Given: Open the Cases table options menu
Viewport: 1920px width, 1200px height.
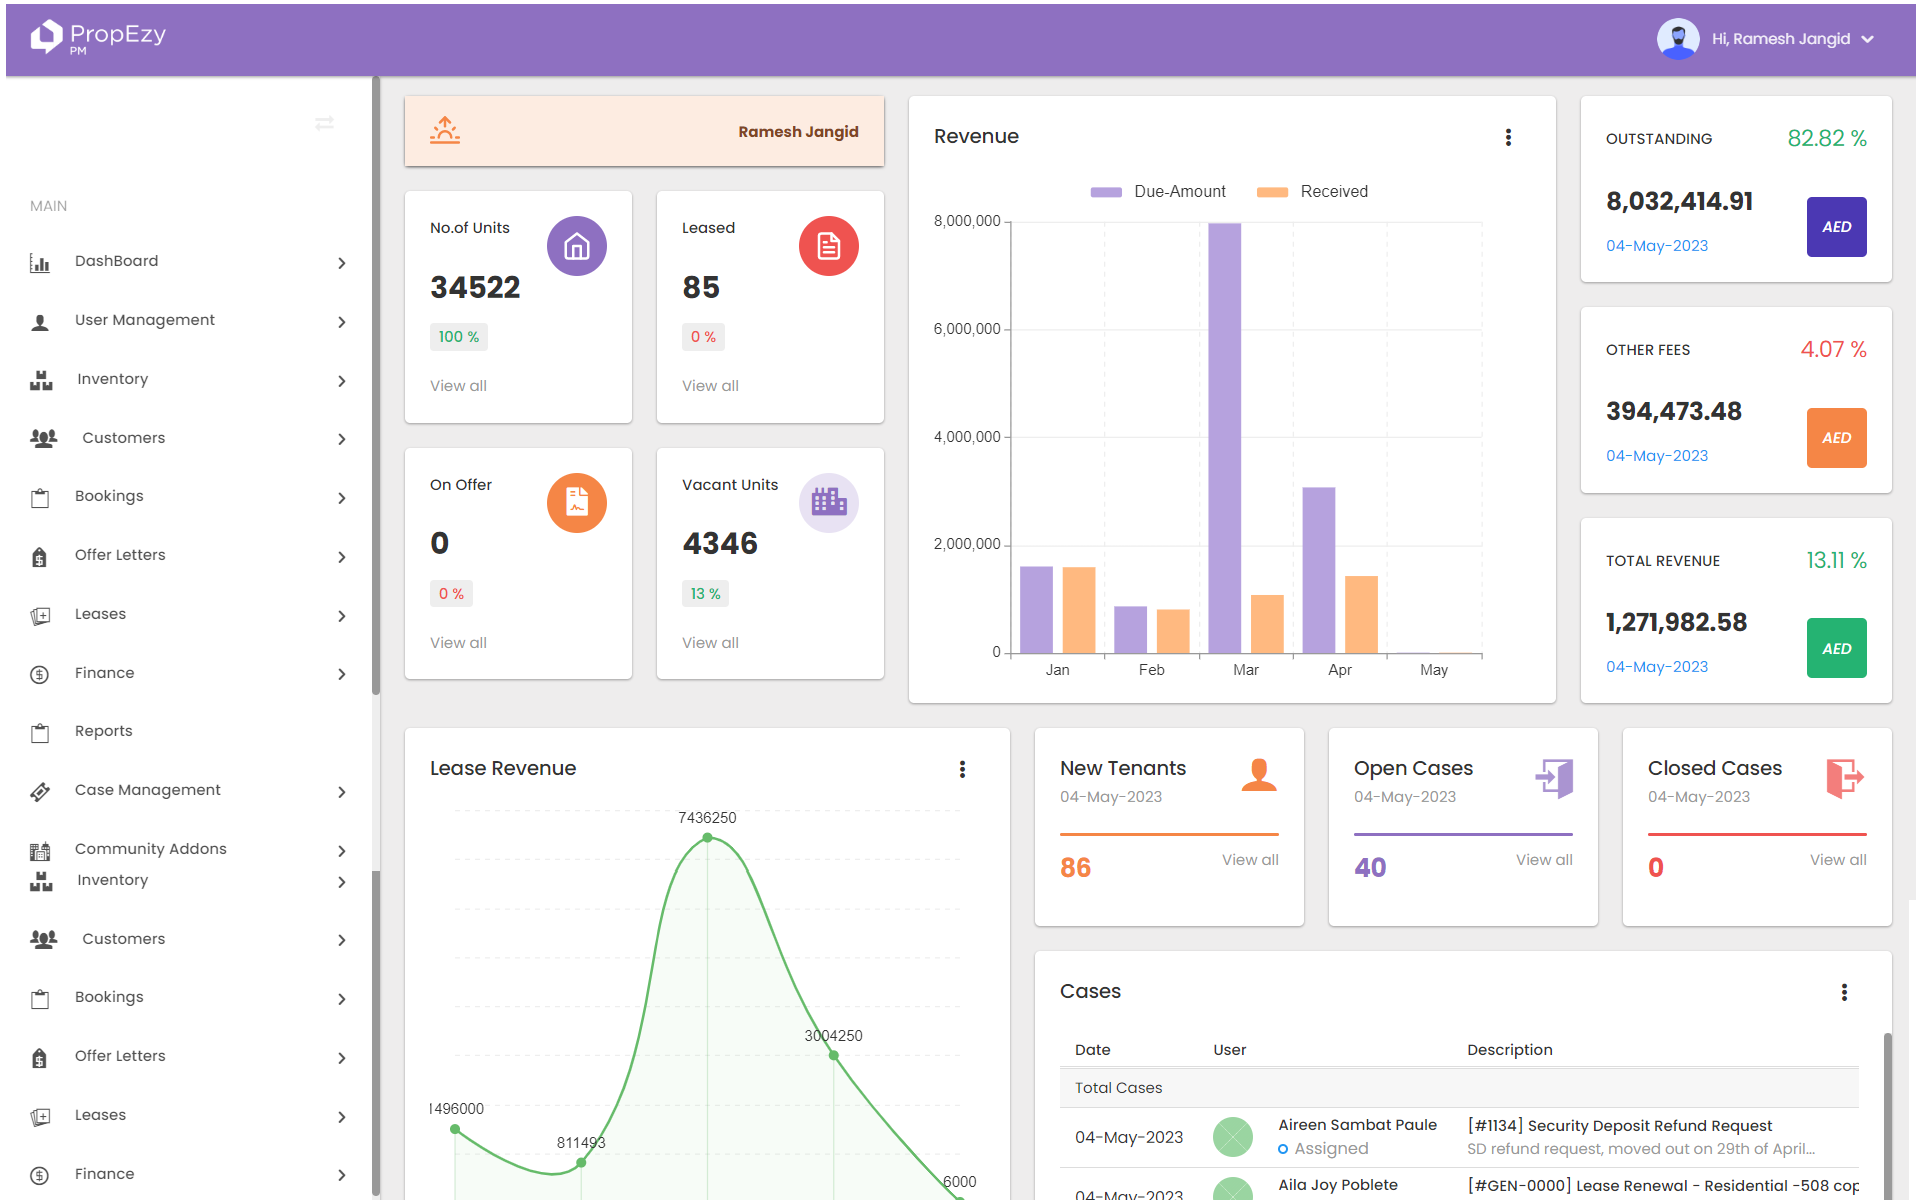Looking at the screenshot, I should 1845,992.
